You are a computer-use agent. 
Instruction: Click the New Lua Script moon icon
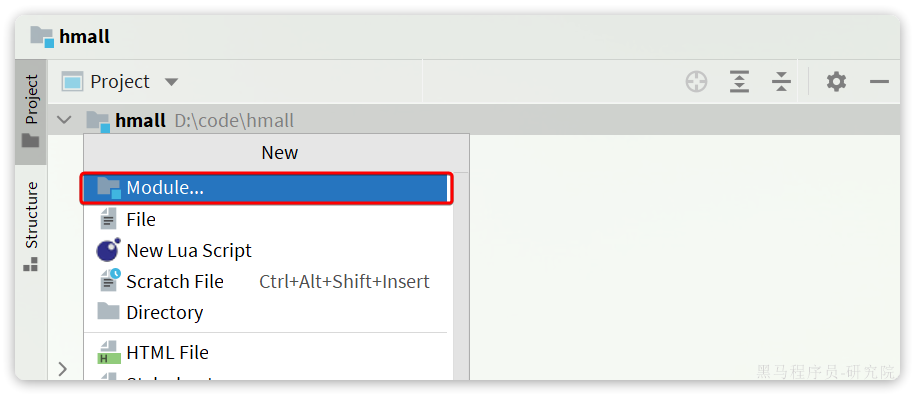[x=108, y=250]
